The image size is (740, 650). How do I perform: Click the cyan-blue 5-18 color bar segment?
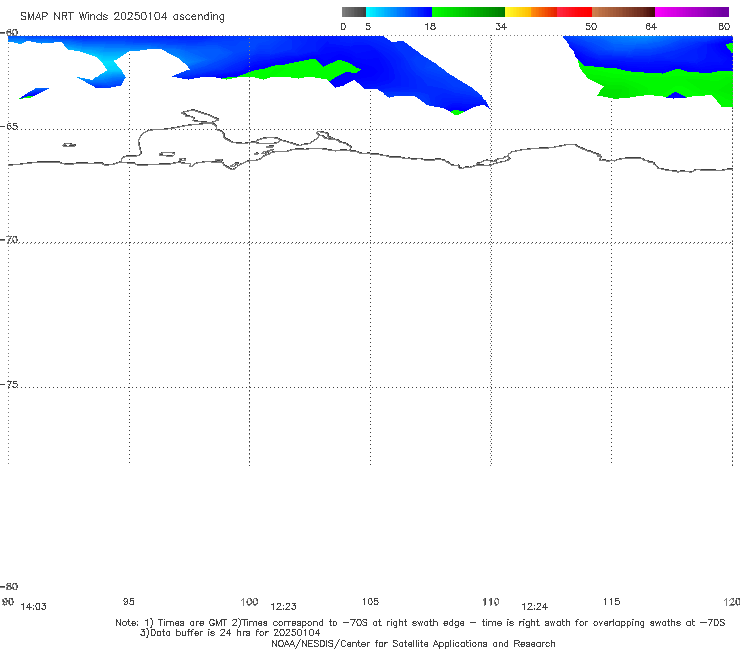coord(399,12)
